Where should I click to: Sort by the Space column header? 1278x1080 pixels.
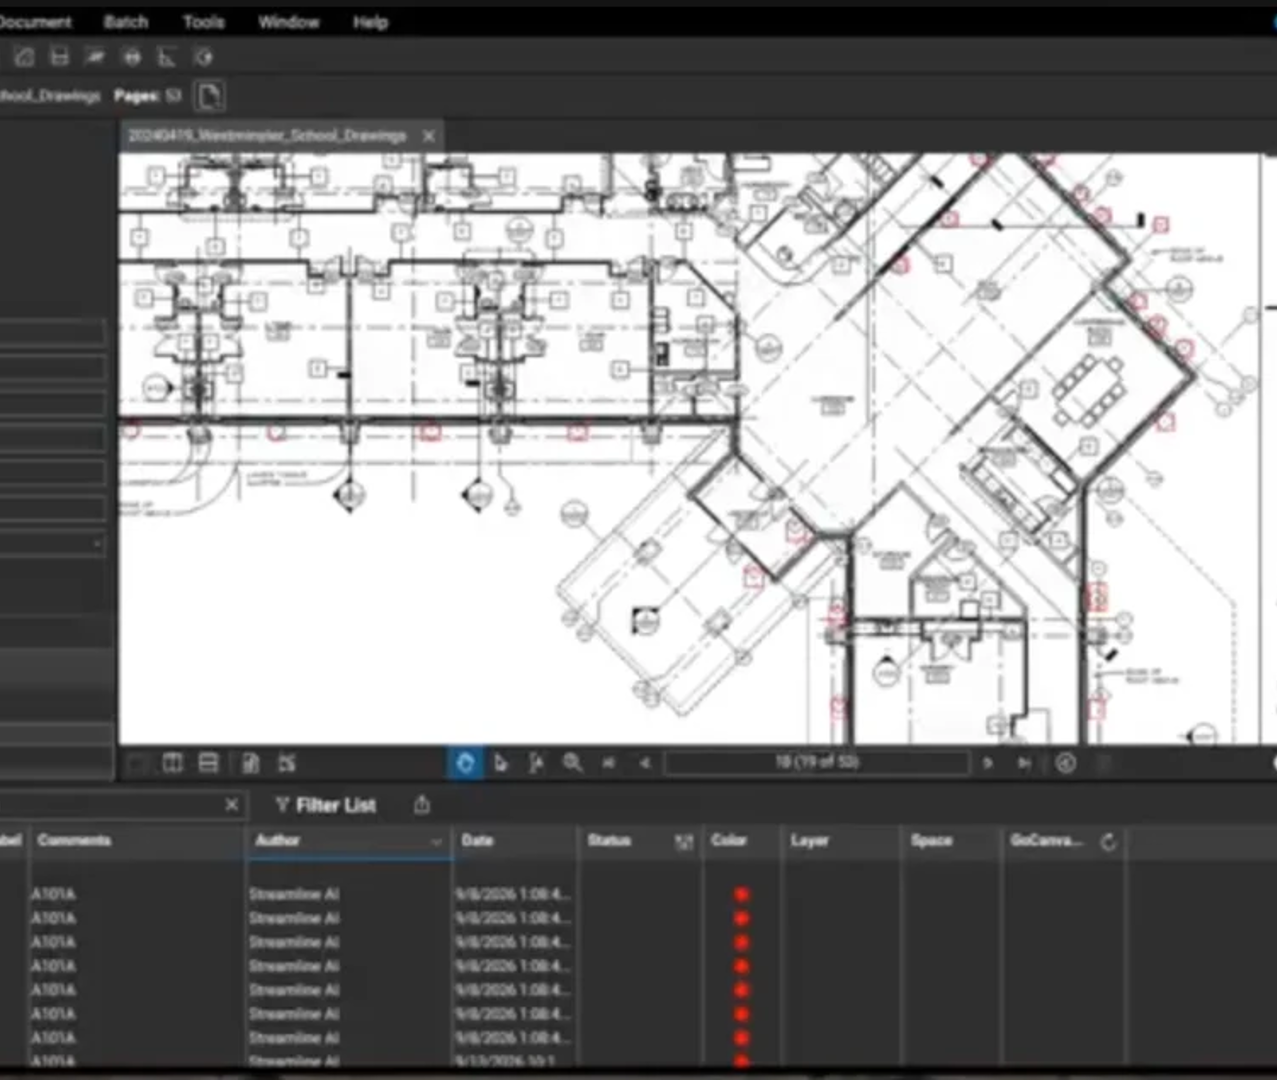(x=931, y=840)
